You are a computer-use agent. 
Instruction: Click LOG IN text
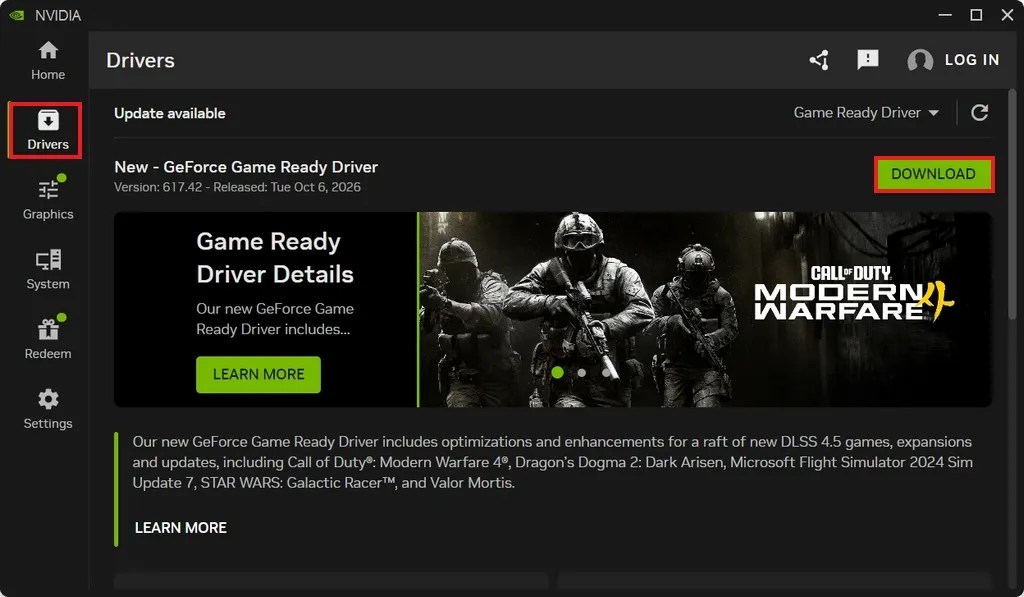(972, 60)
